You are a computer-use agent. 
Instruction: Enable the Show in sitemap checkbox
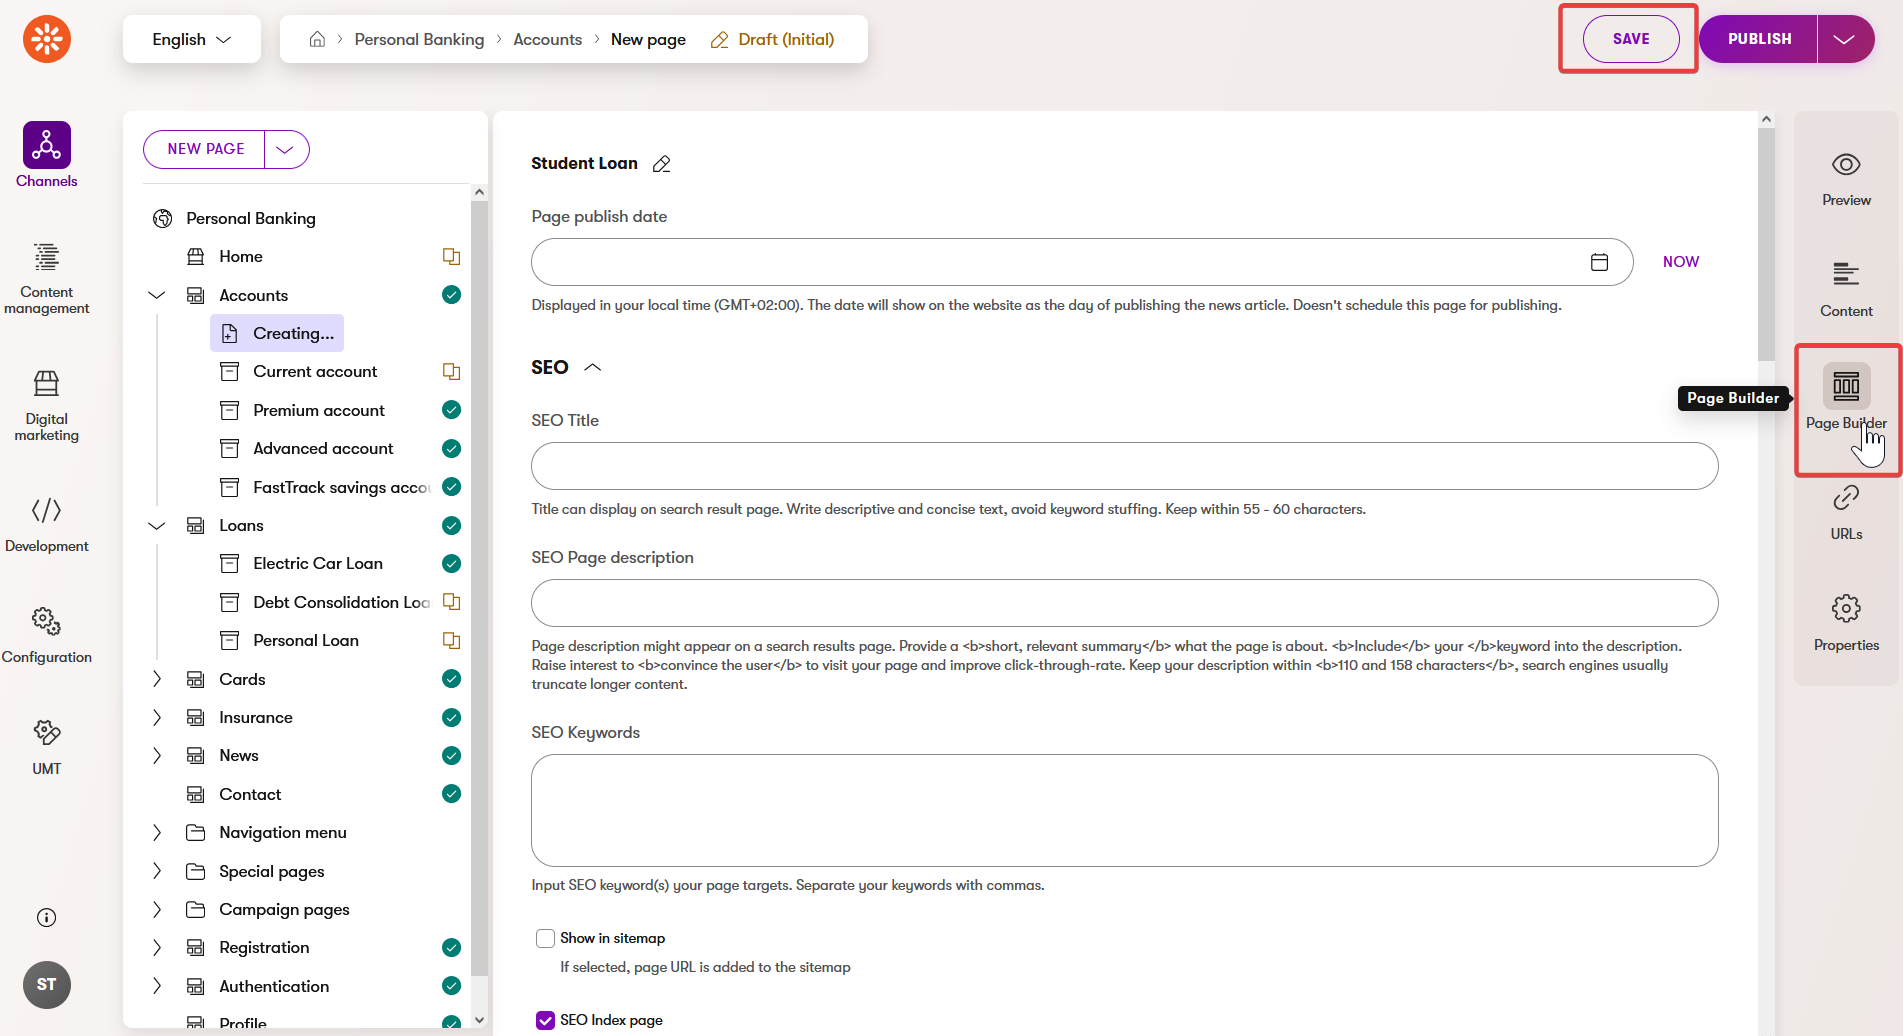click(x=545, y=938)
